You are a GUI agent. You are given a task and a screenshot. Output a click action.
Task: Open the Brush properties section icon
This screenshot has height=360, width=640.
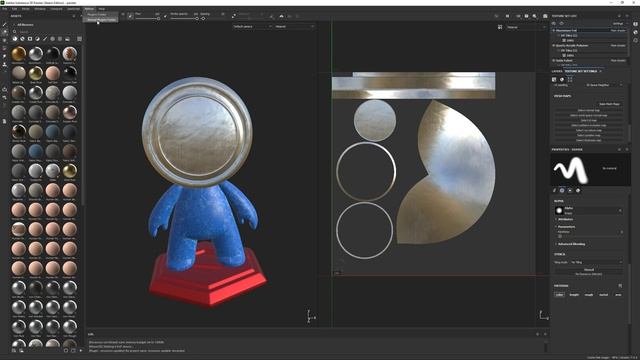click(x=555, y=190)
